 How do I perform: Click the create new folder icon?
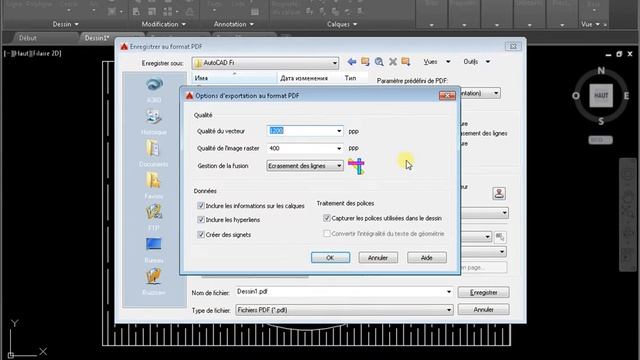(406, 62)
